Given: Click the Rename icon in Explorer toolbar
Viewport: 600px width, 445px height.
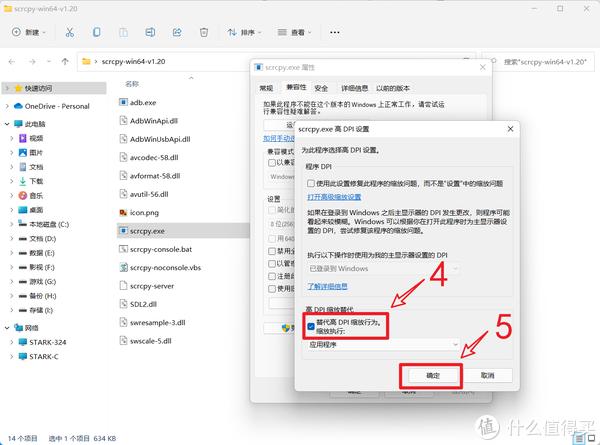Looking at the screenshot, I should click(150, 33).
